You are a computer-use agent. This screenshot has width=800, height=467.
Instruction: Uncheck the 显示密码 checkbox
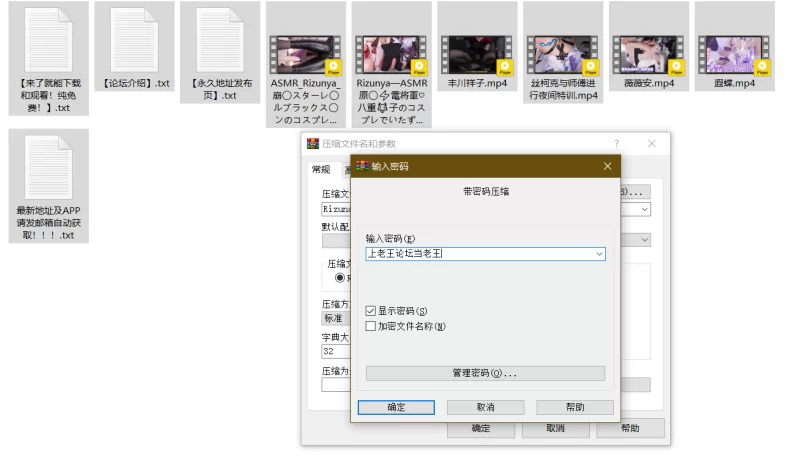coord(371,311)
